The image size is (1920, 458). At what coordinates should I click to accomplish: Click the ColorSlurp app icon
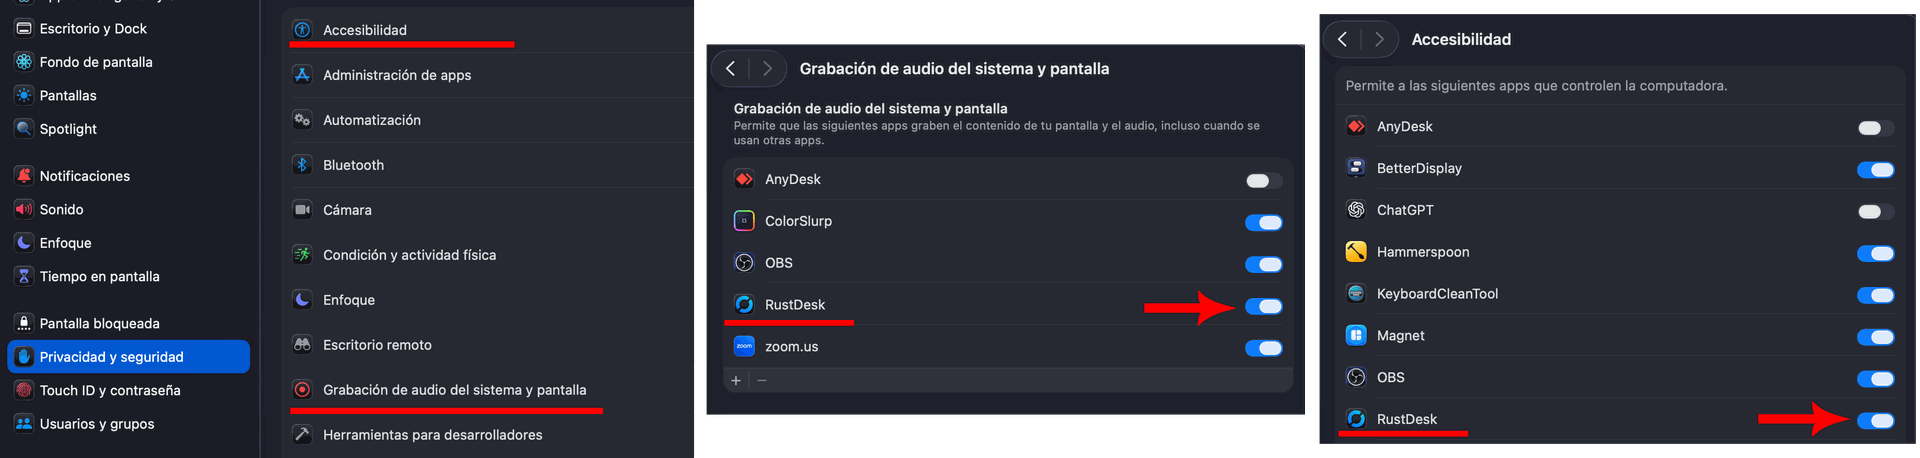pyautogui.click(x=744, y=221)
